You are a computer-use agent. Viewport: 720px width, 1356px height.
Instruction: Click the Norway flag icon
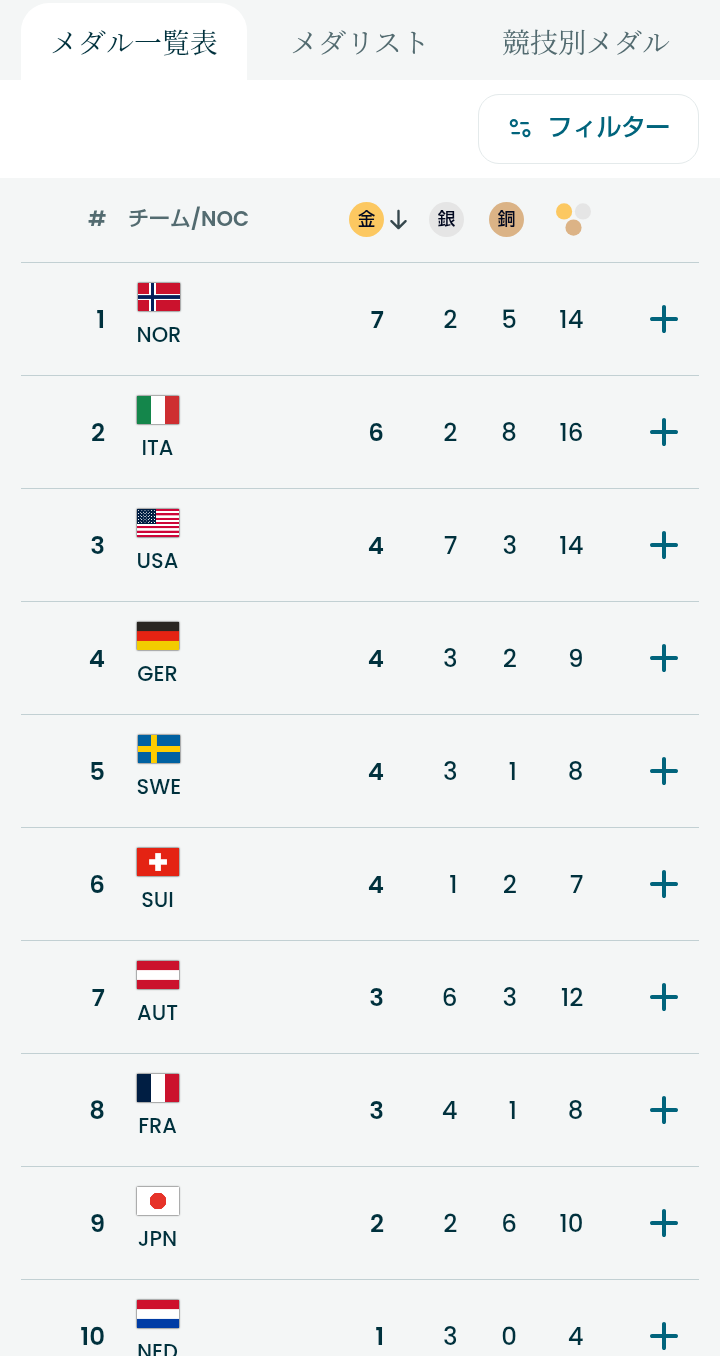(158, 297)
